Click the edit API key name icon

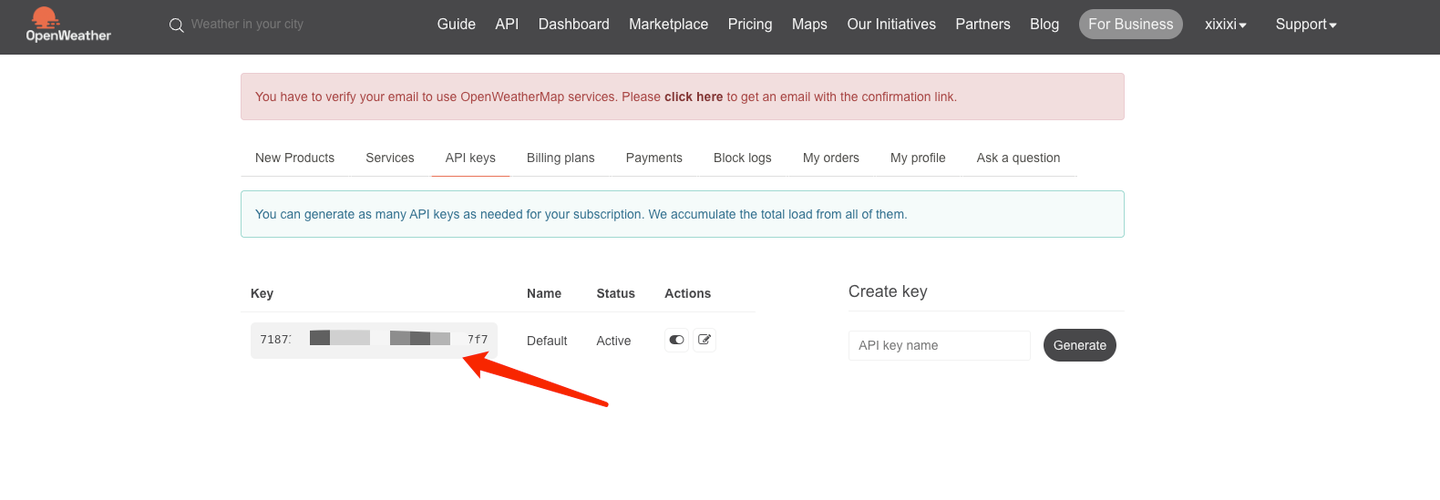704,340
